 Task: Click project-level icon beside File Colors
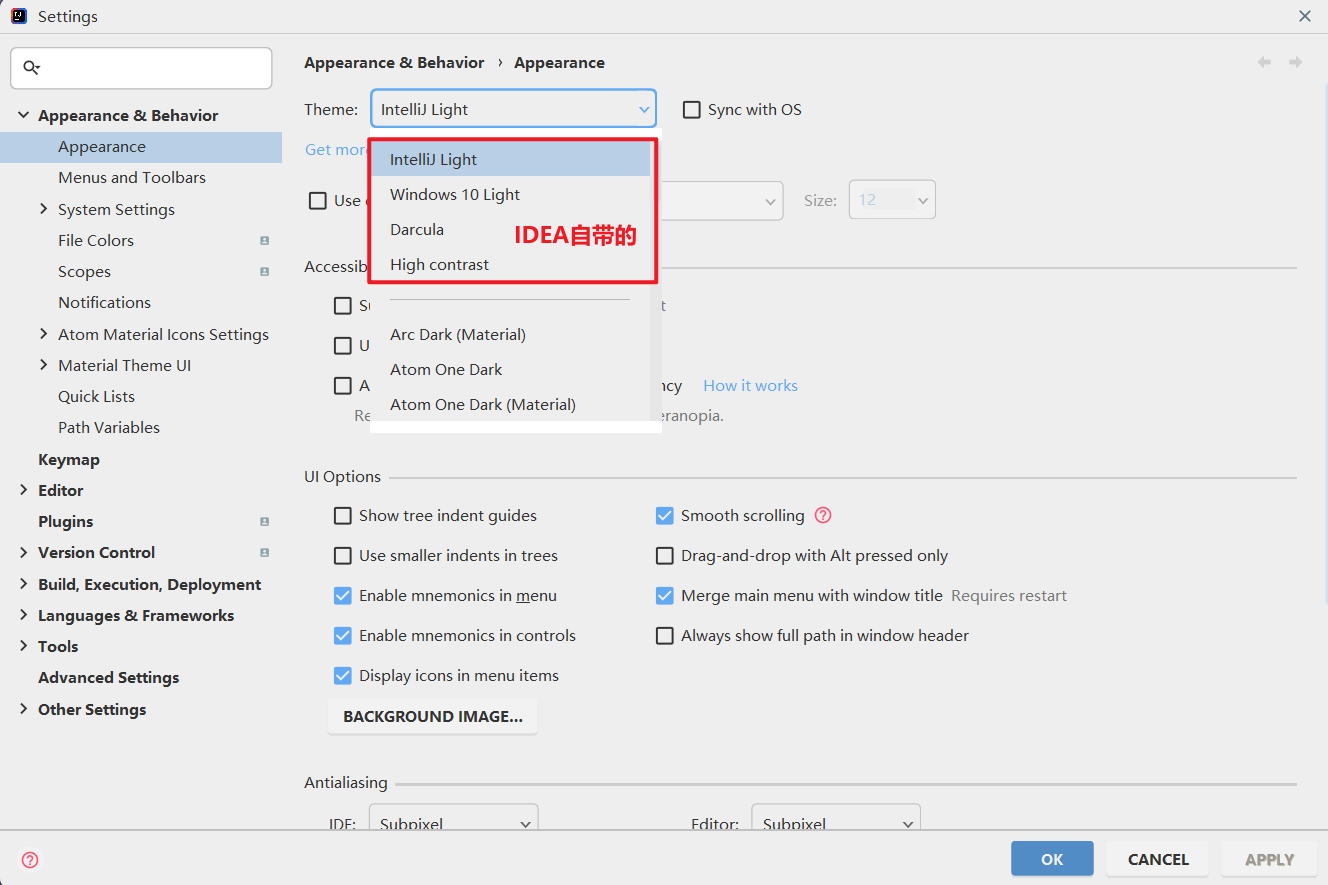[x=264, y=241]
